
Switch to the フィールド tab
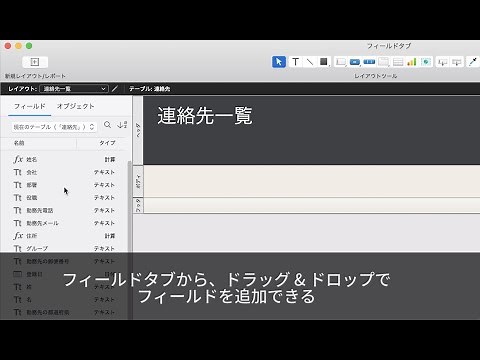[29, 106]
